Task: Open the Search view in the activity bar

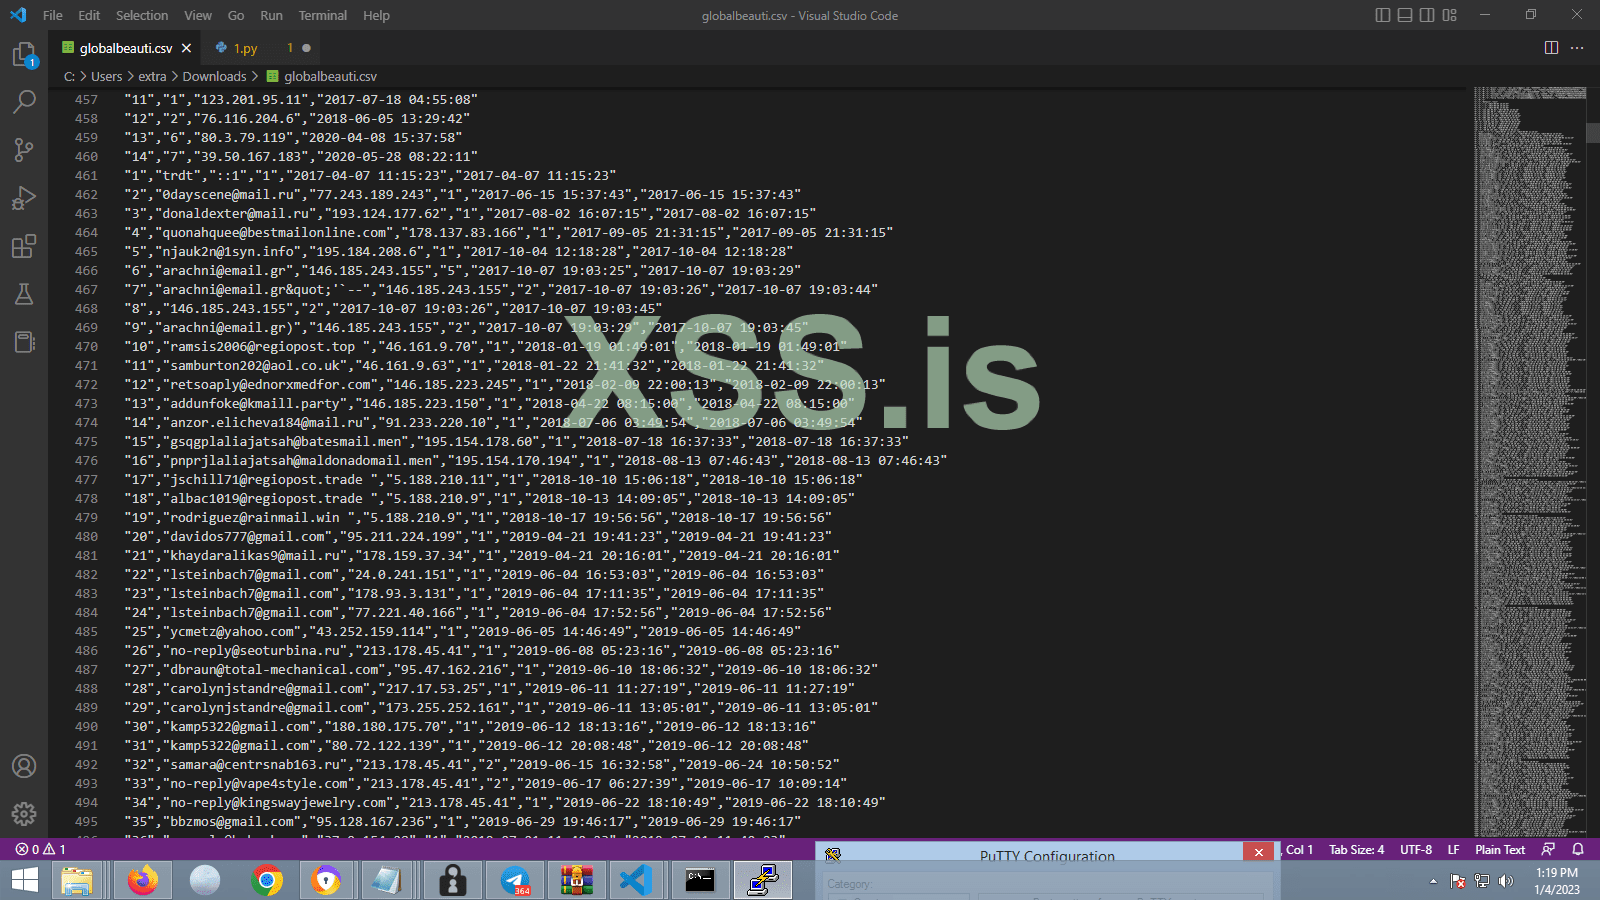Action: tap(24, 102)
